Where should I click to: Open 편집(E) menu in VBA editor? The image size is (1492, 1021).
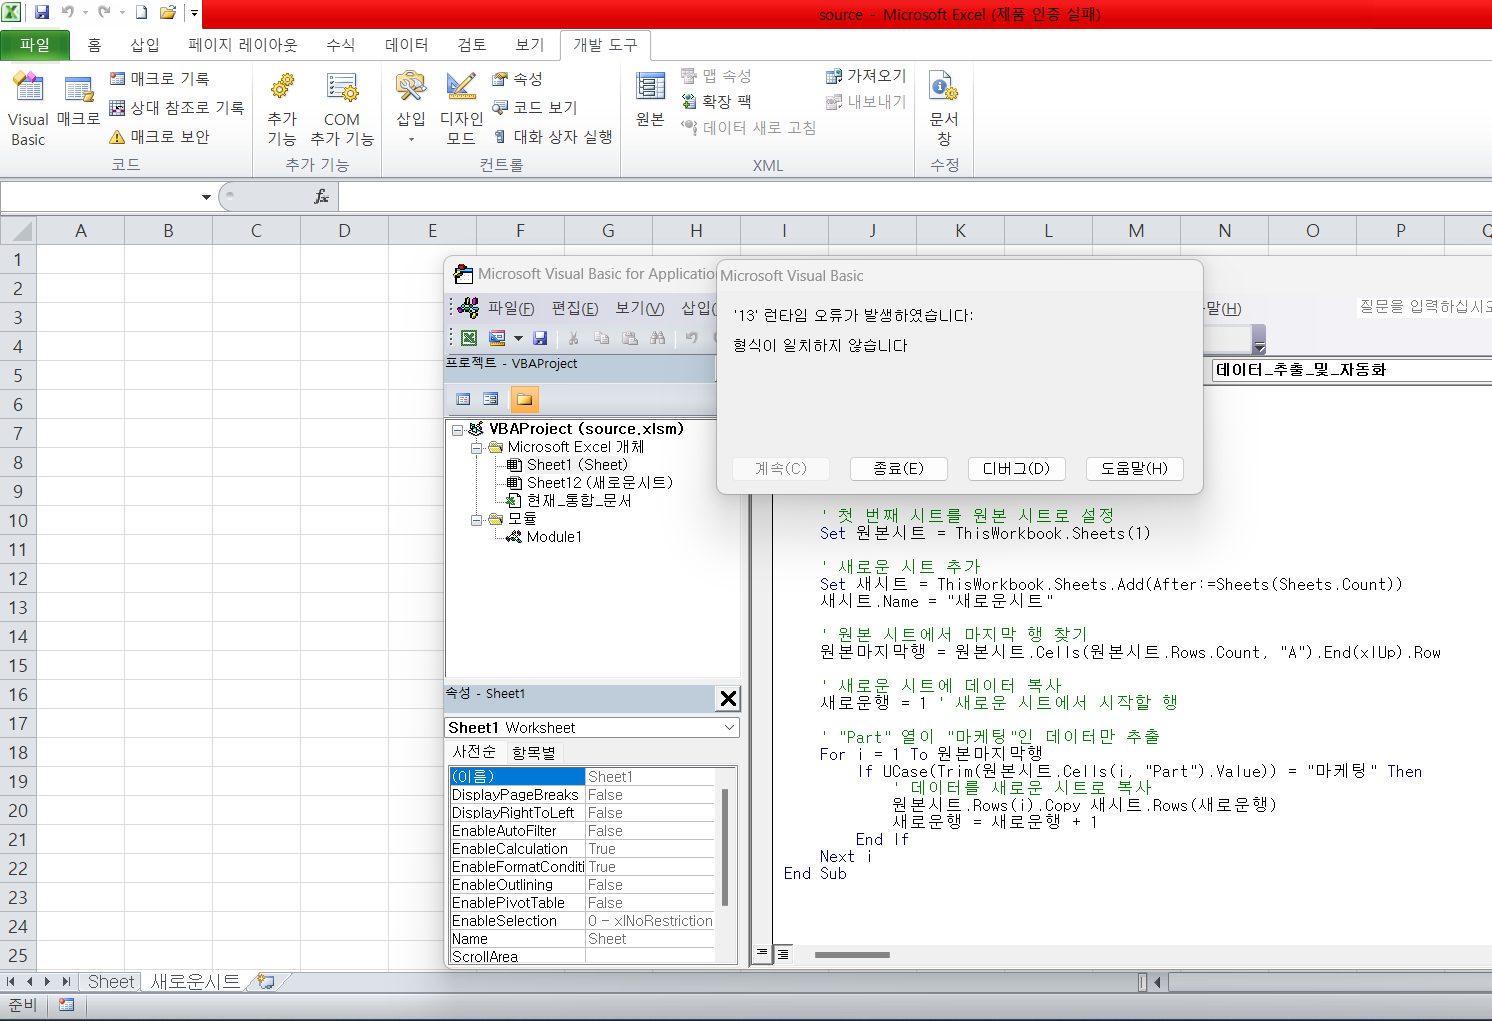575,308
